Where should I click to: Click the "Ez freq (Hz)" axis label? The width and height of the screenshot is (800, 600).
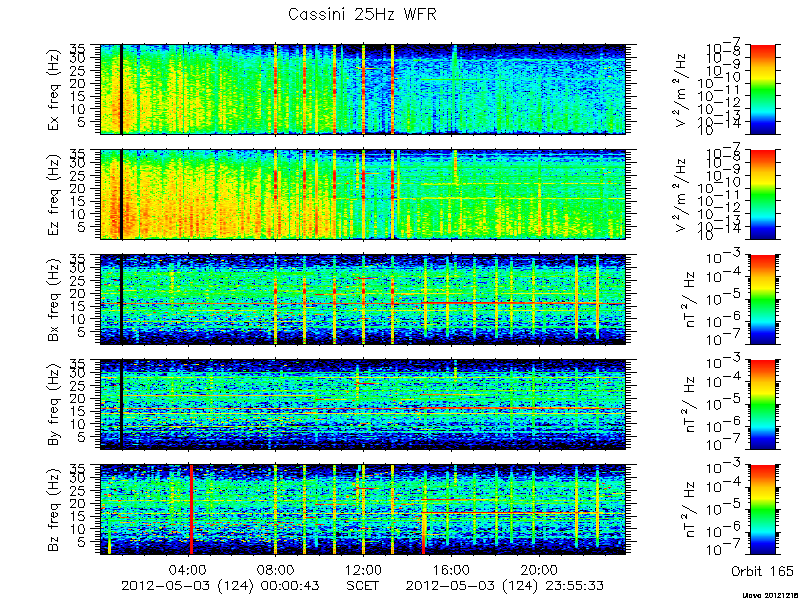click(54, 194)
